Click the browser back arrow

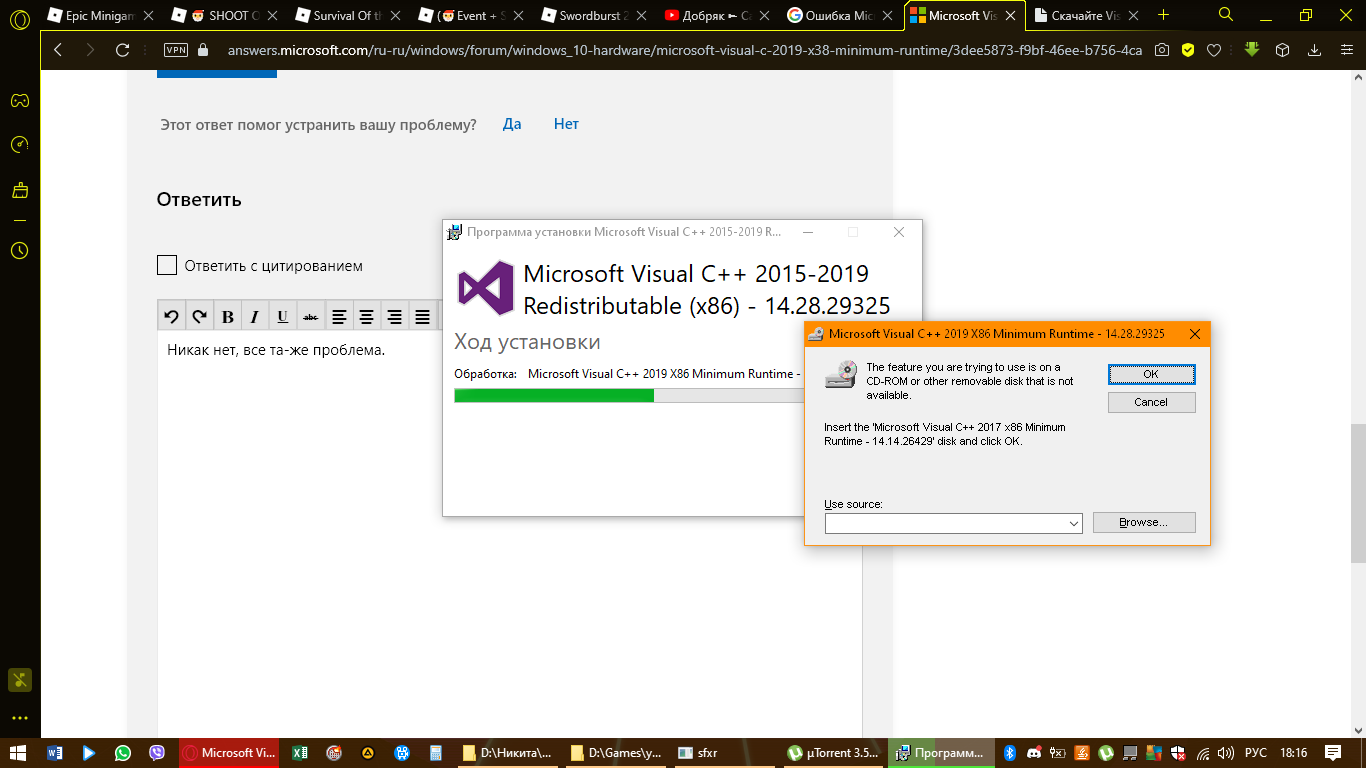pyautogui.click(x=58, y=50)
